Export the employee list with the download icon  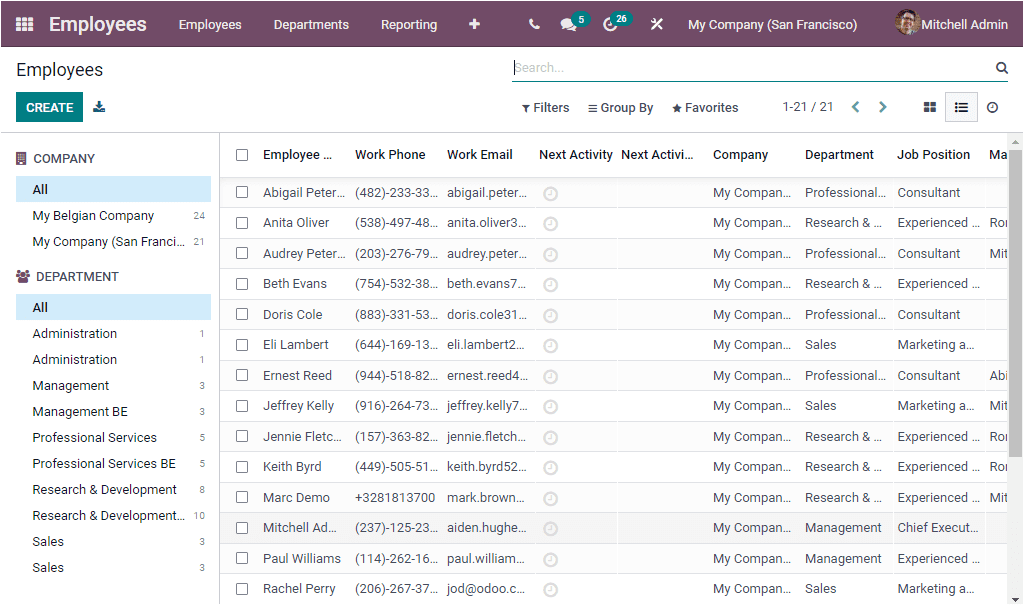click(98, 106)
